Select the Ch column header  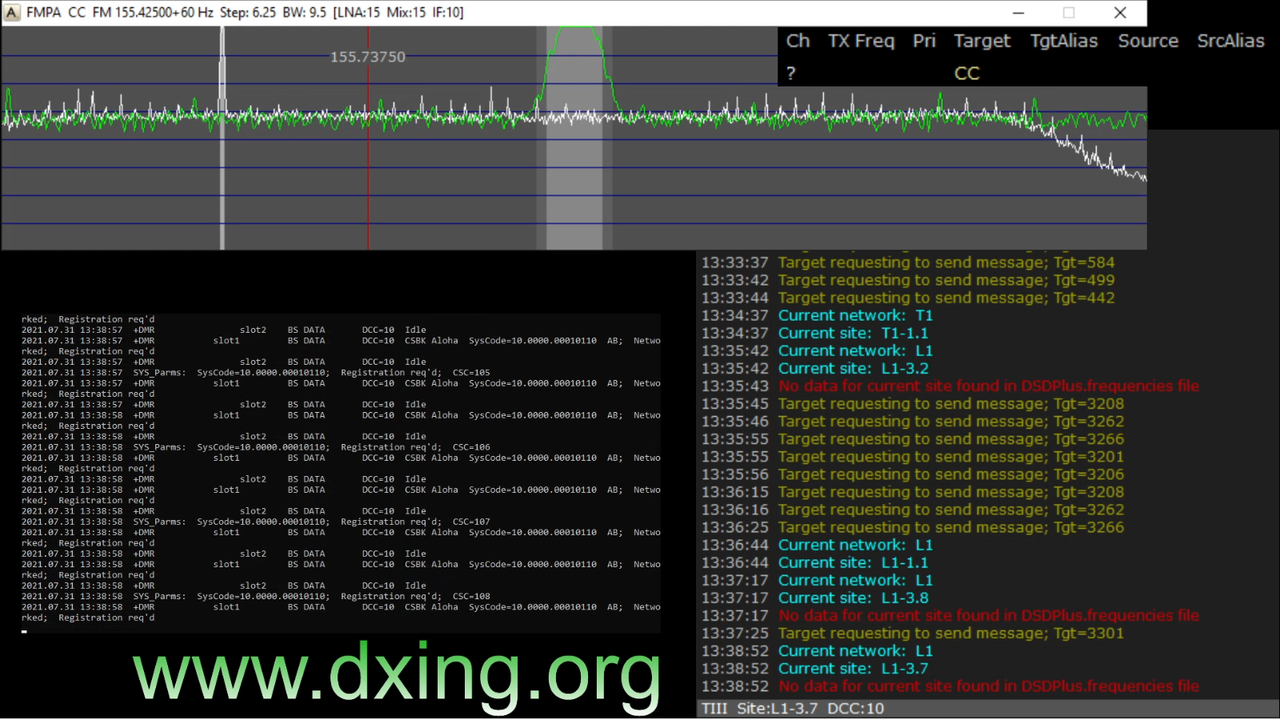(798, 41)
